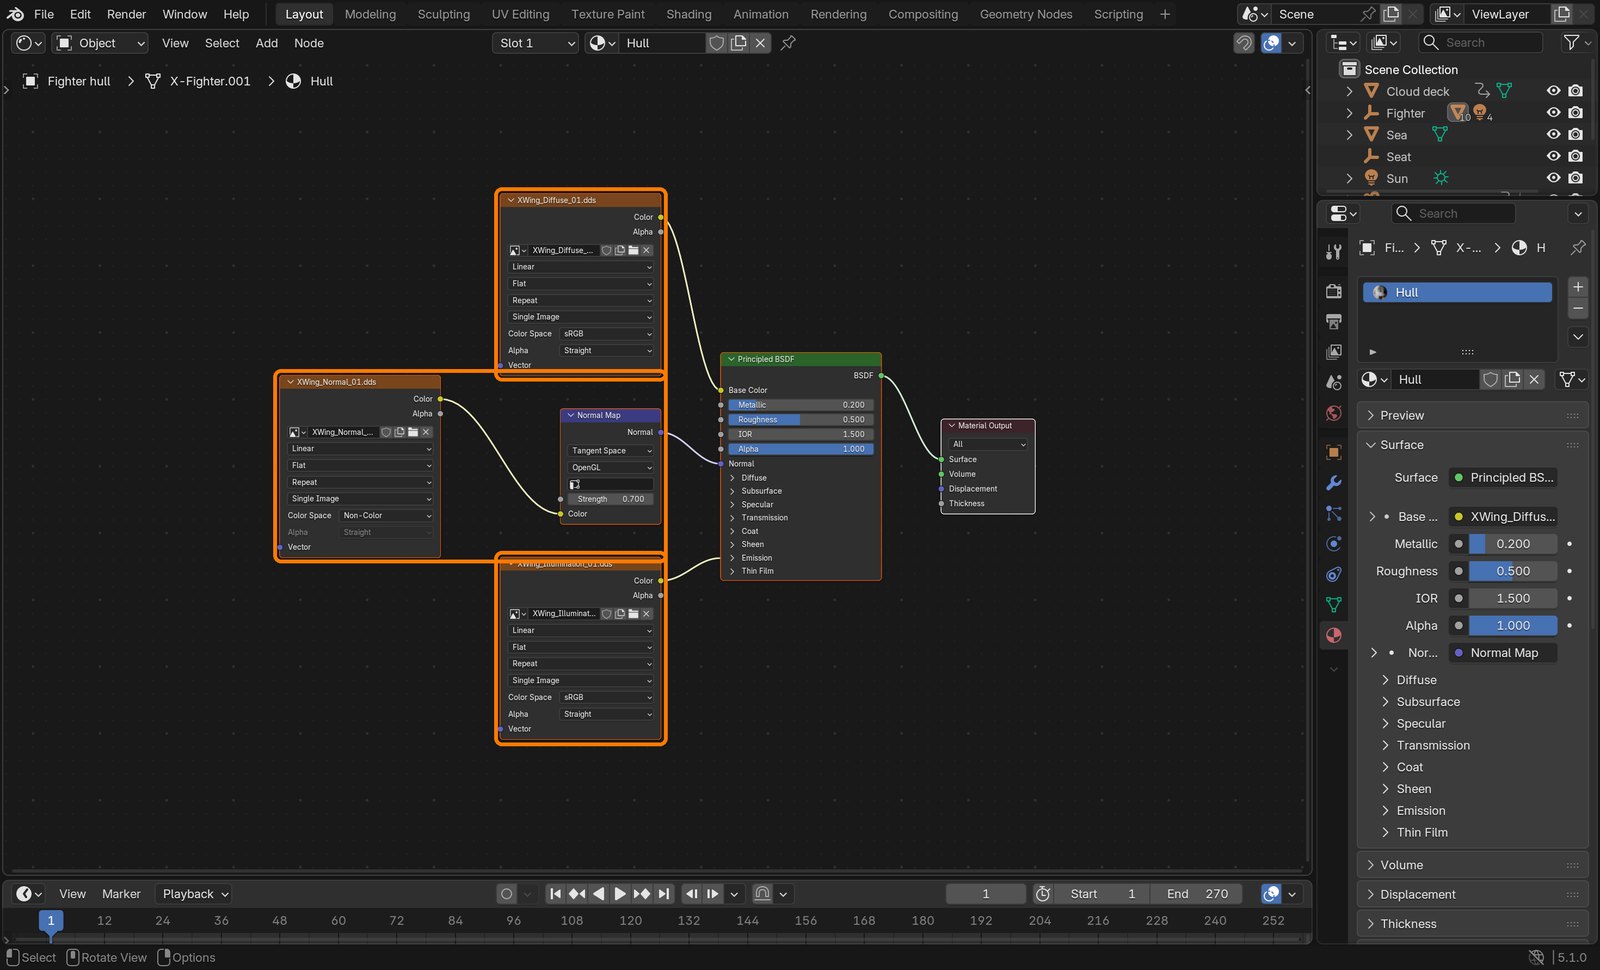Open the outliner filter options
Screen dimensions: 1600x970
tap(1576, 42)
